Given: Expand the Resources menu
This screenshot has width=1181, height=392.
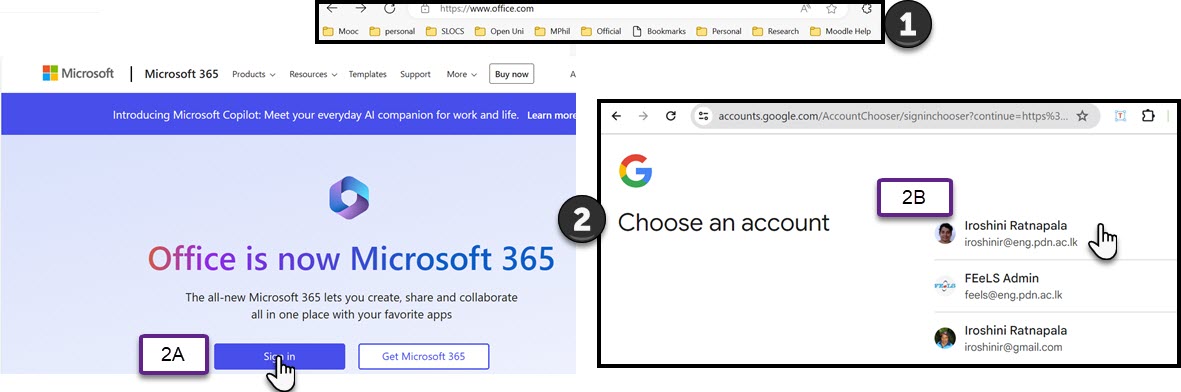Looking at the screenshot, I should [x=313, y=74].
